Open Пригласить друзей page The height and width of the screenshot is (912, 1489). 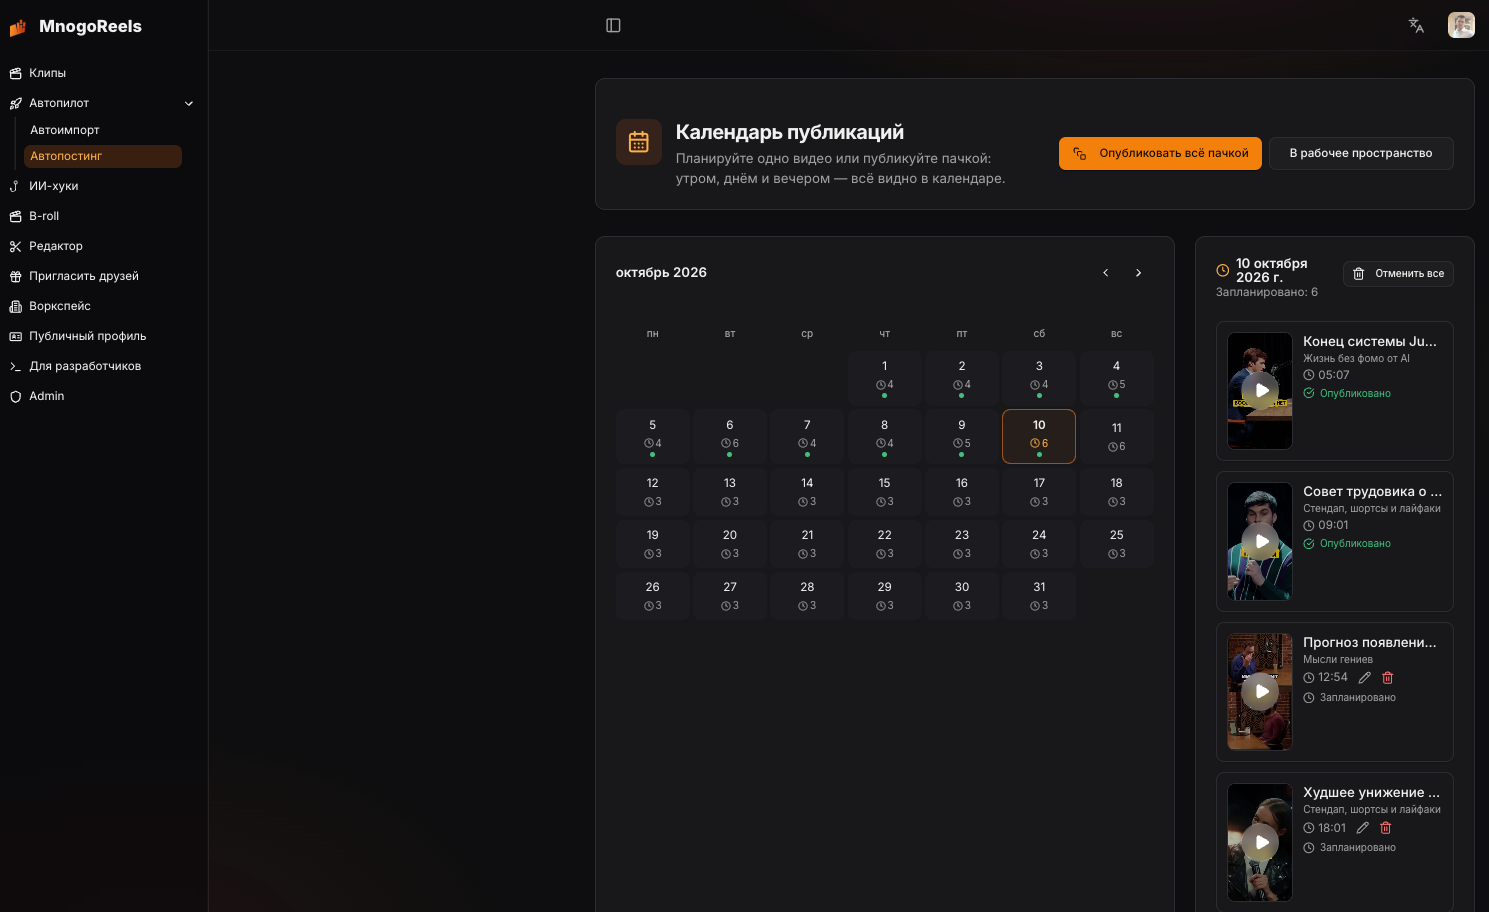point(104,276)
